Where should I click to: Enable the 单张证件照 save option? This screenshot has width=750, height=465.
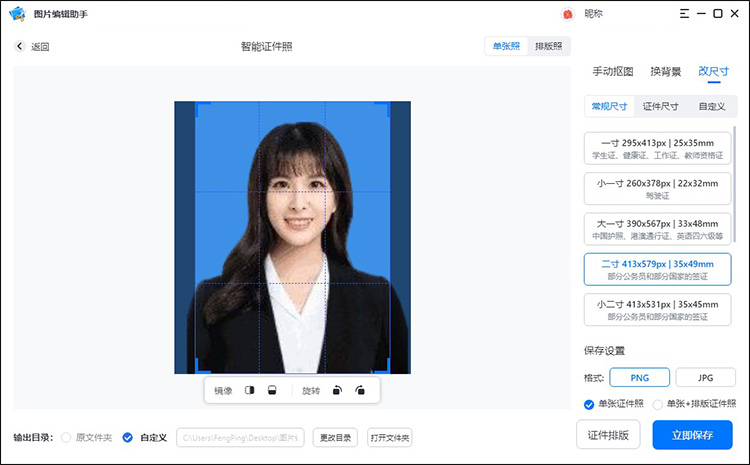[589, 404]
